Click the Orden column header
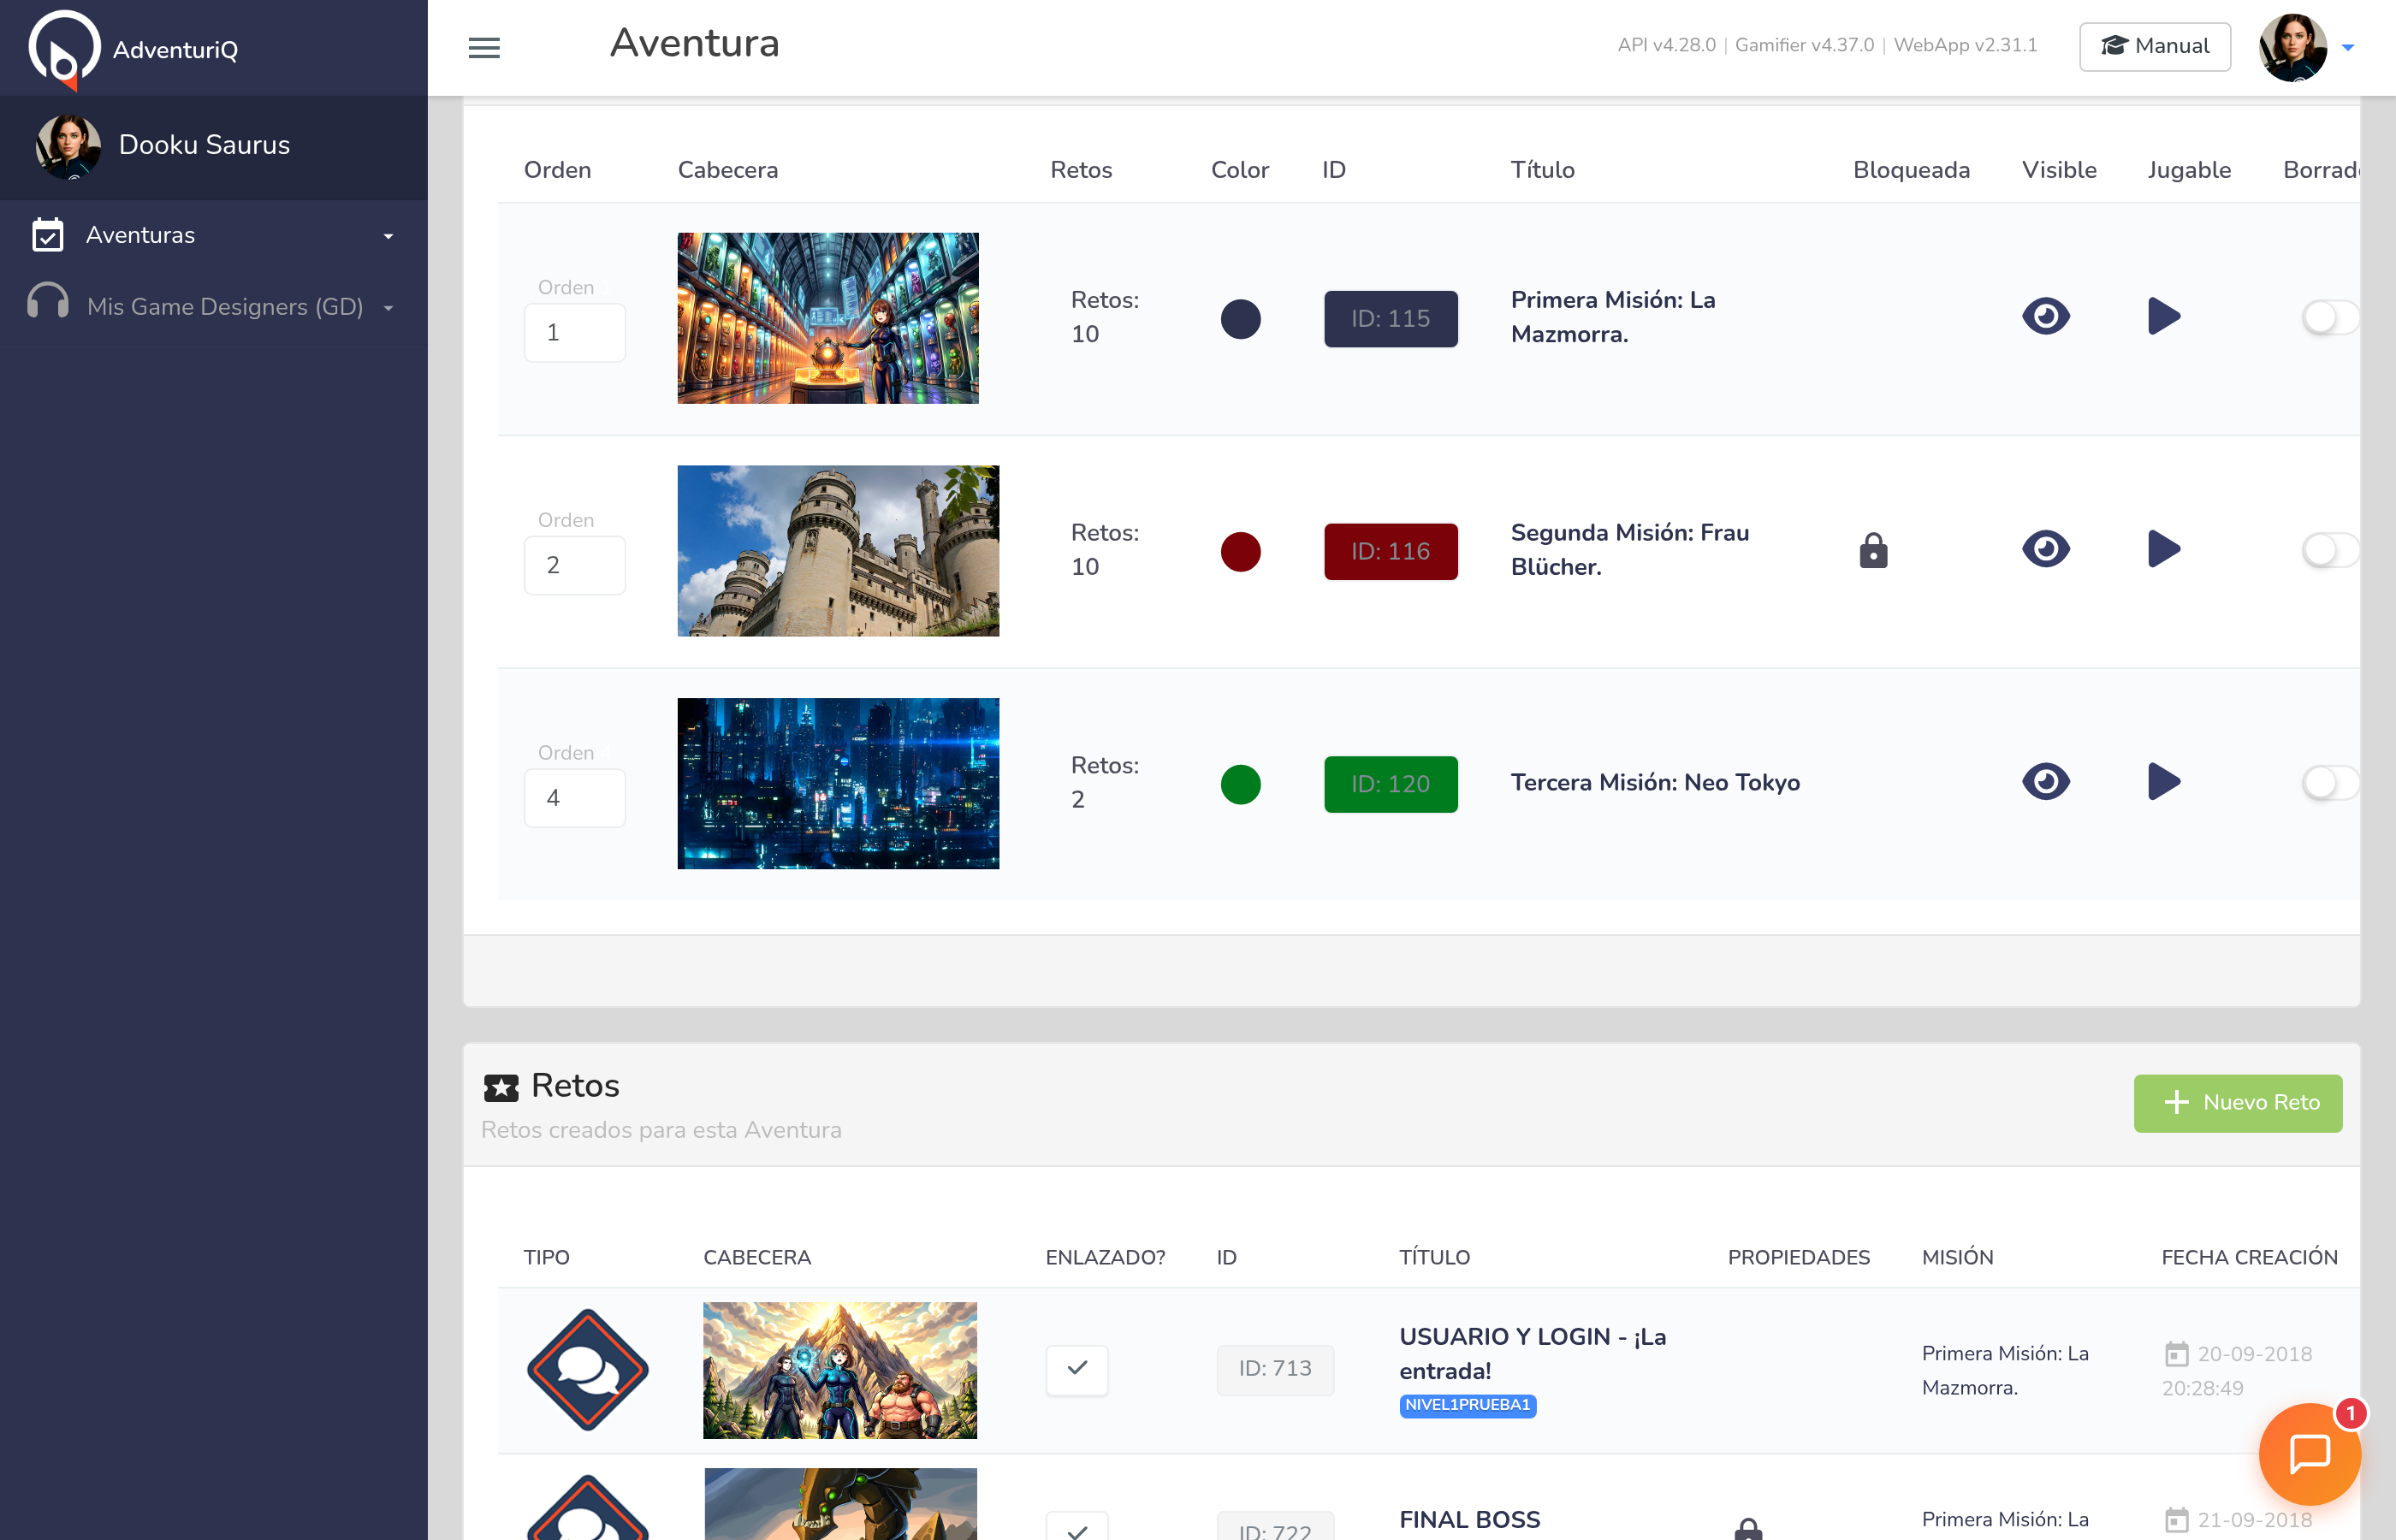 (x=557, y=170)
